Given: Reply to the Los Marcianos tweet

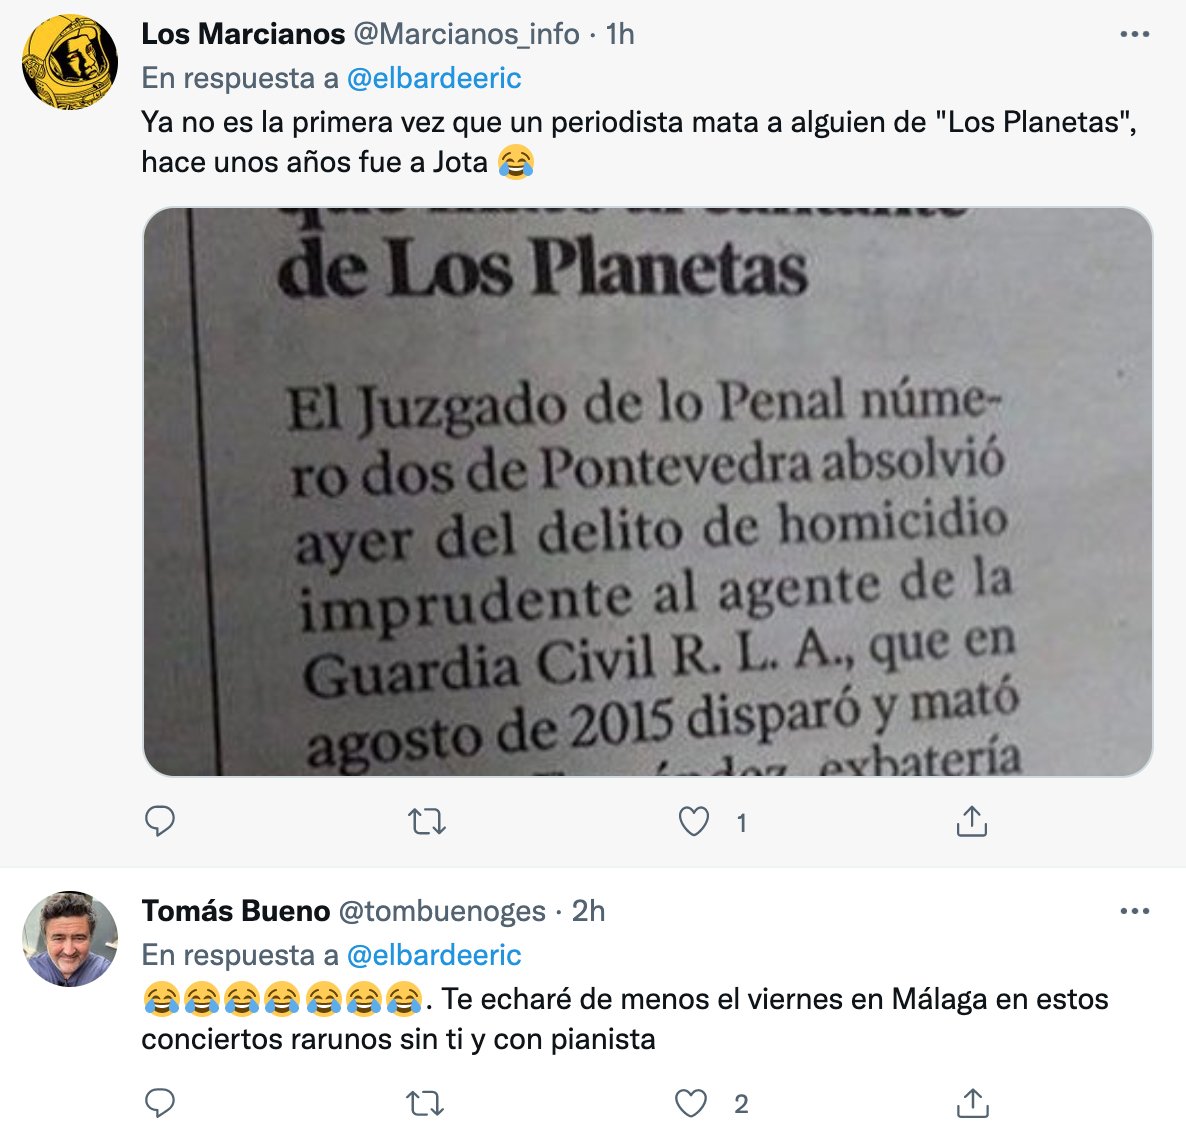Looking at the screenshot, I should tap(160, 822).
